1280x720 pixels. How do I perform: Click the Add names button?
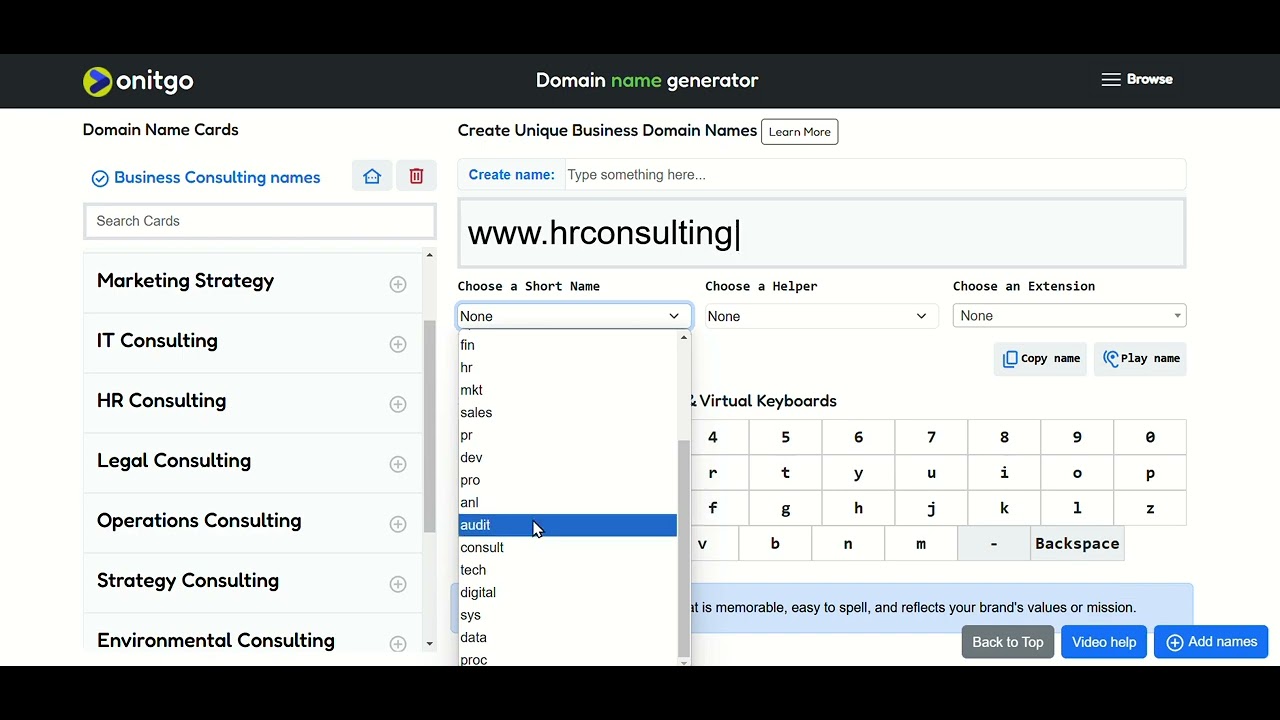click(1211, 642)
